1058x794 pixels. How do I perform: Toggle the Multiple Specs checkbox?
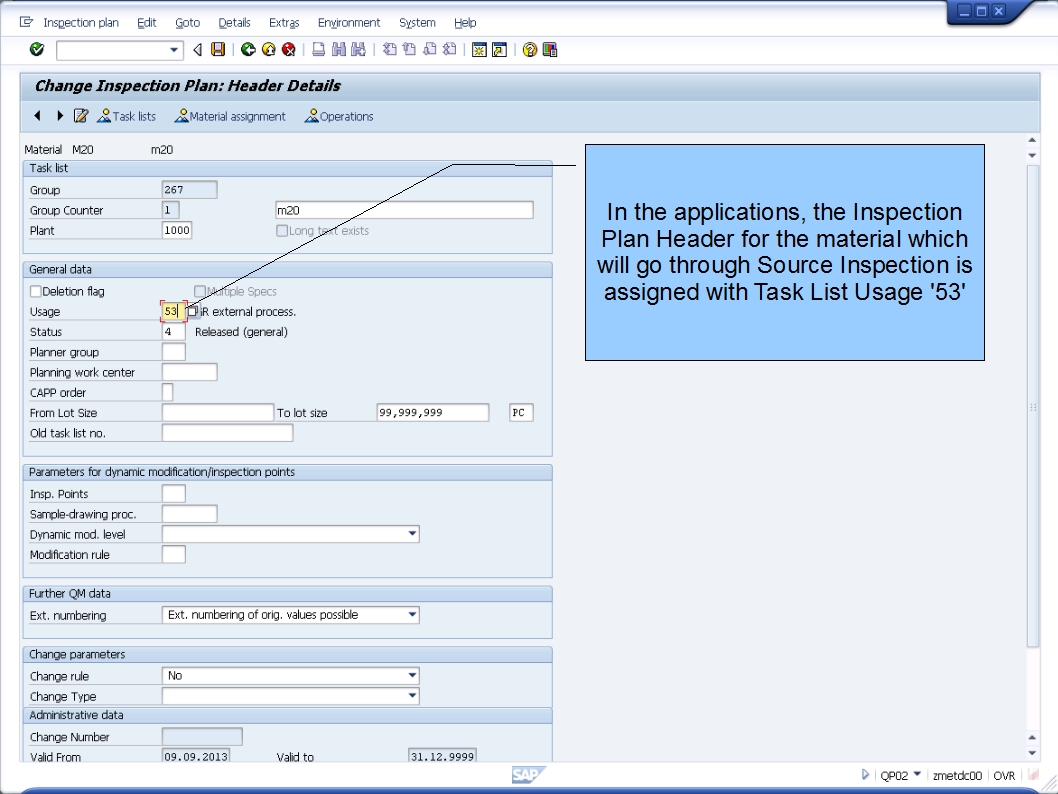pos(200,291)
